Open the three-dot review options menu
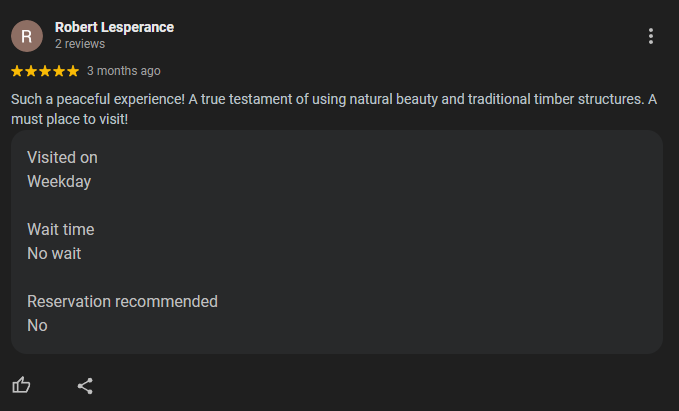 tap(650, 36)
